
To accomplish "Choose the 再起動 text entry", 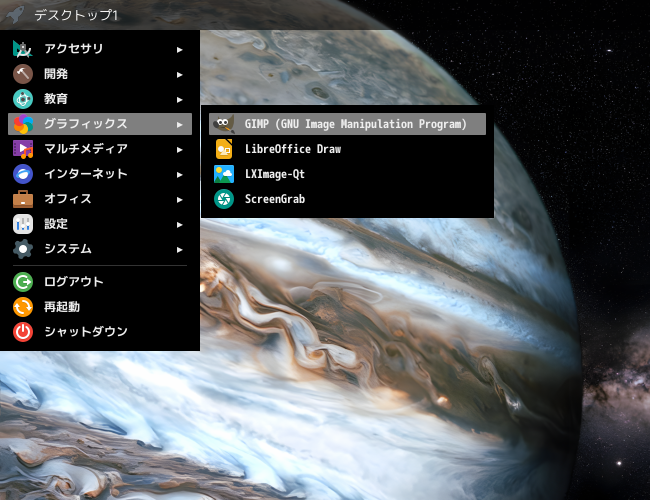I will (x=62, y=307).
